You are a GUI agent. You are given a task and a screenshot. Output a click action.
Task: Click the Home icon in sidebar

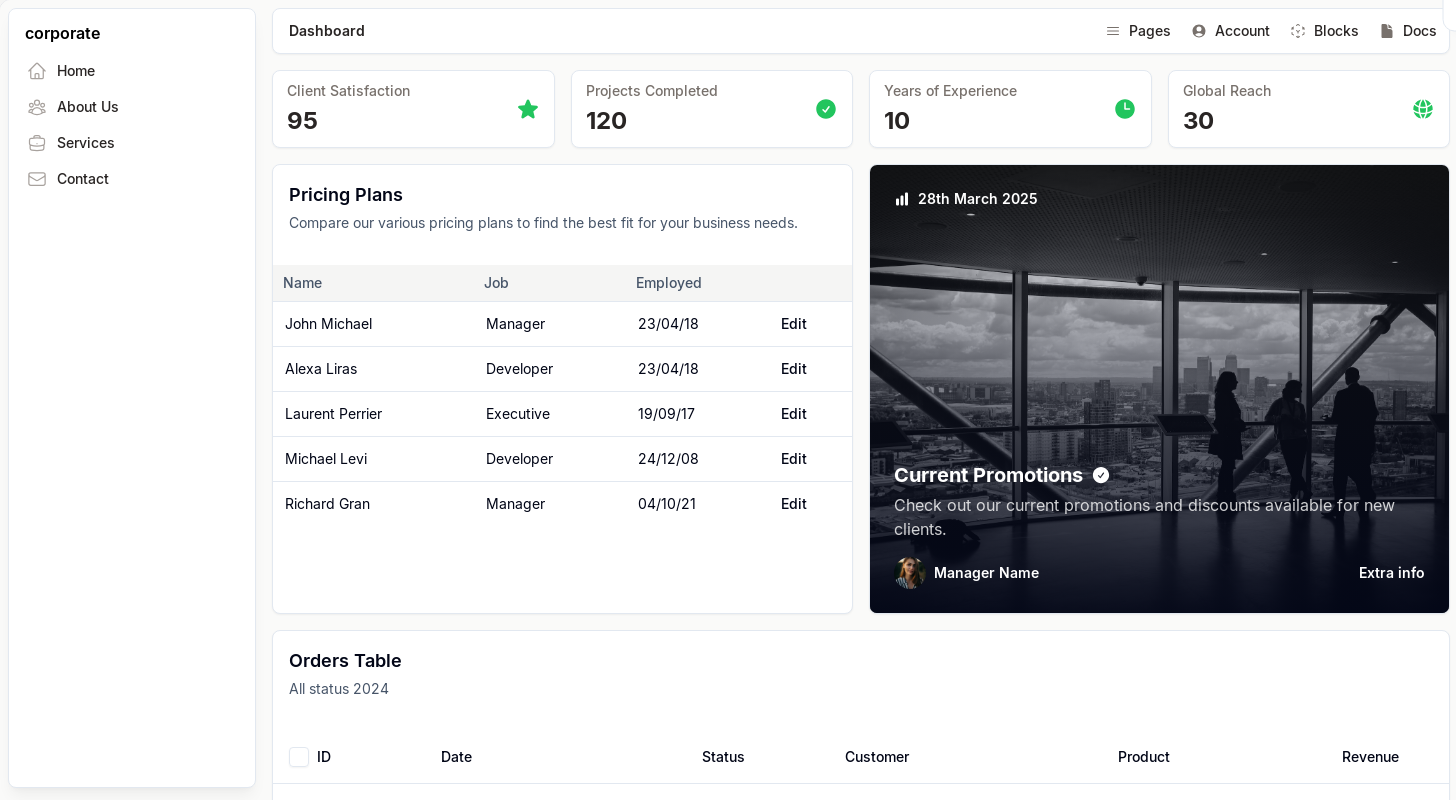point(37,71)
